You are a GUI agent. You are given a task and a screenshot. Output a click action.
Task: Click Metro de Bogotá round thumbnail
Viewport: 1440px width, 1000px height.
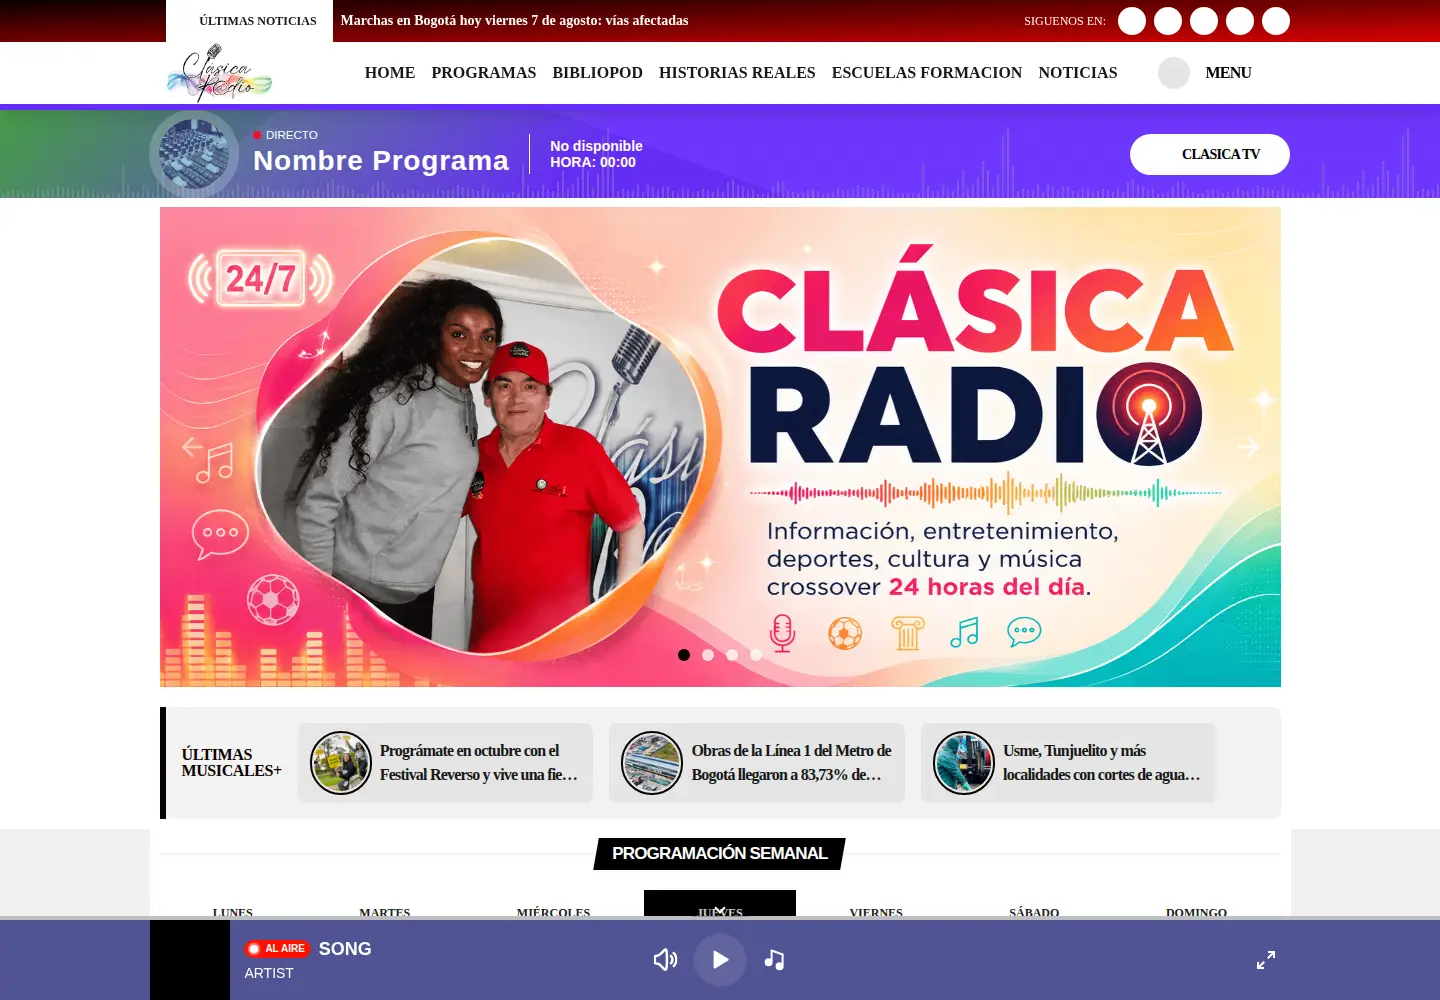652,763
